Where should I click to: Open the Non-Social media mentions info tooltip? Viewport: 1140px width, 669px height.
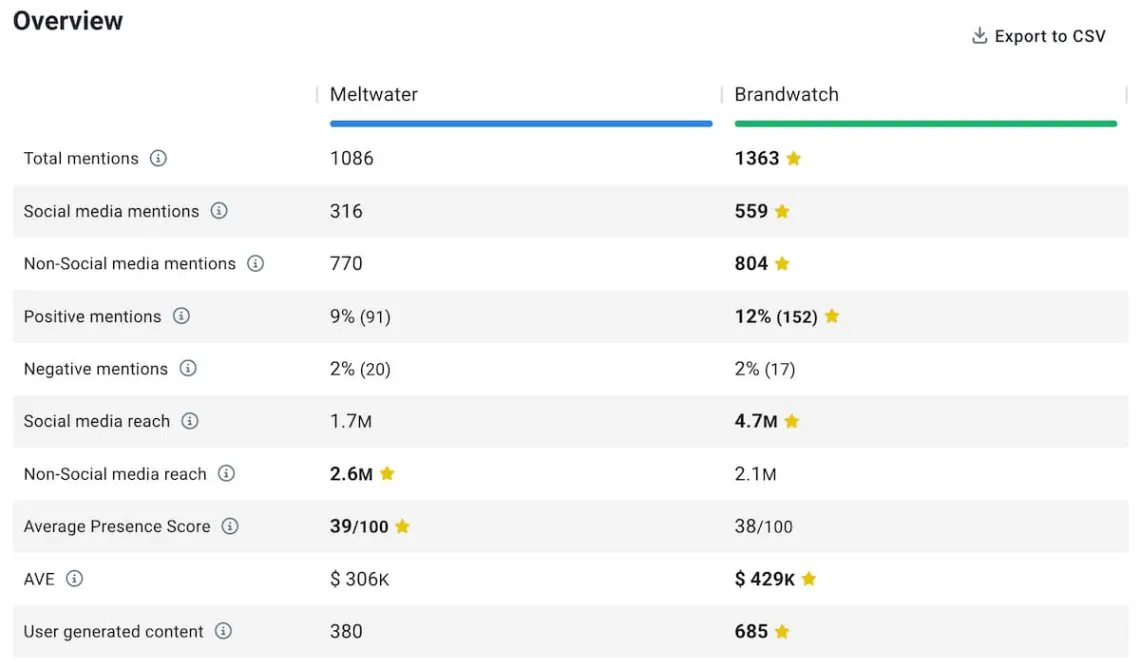(x=256, y=263)
